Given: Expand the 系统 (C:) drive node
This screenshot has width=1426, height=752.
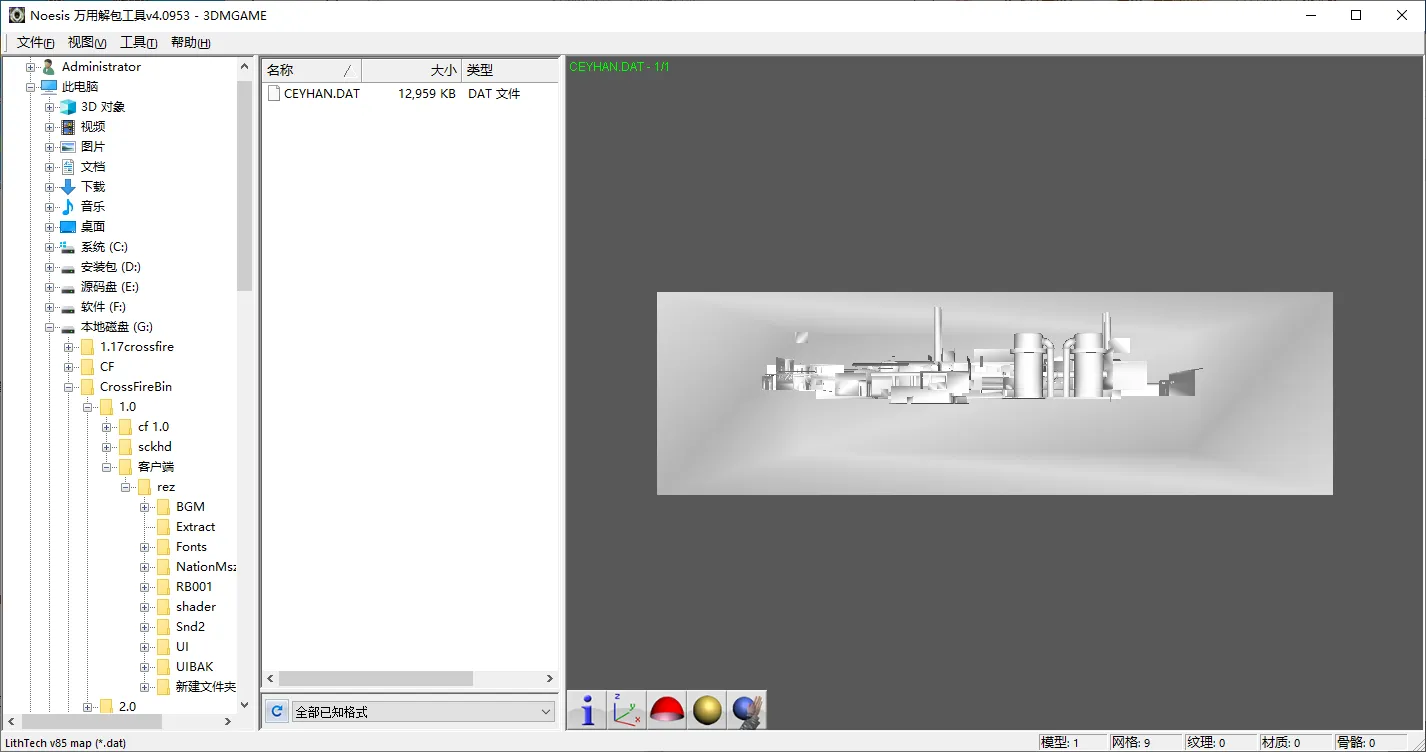Looking at the screenshot, I should (50, 247).
